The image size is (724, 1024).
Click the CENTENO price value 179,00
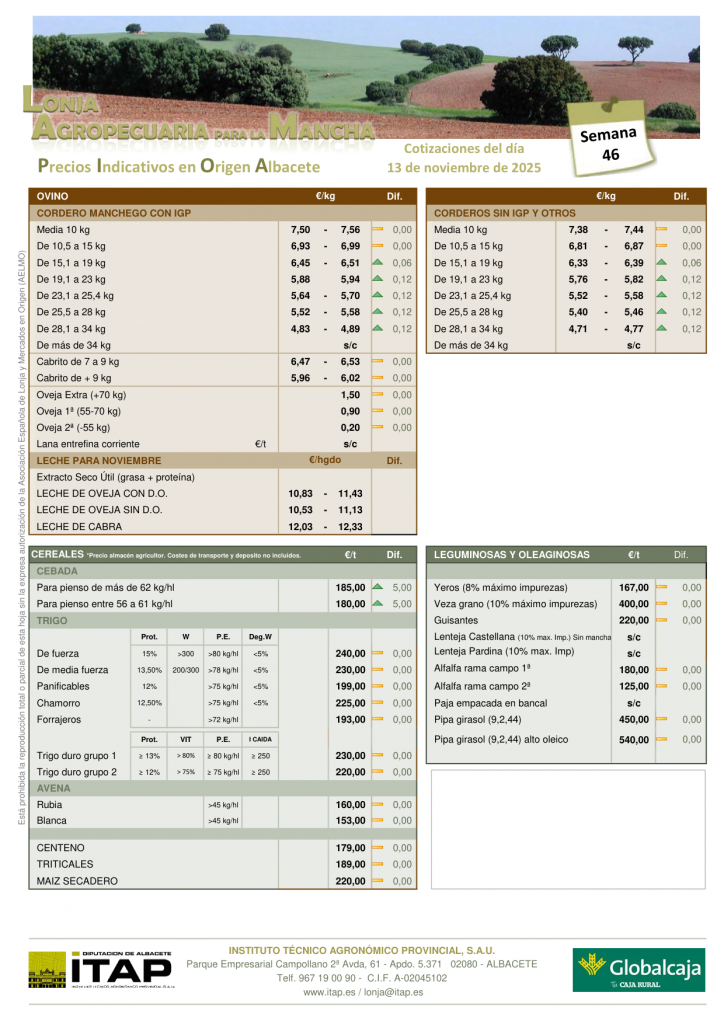click(350, 848)
